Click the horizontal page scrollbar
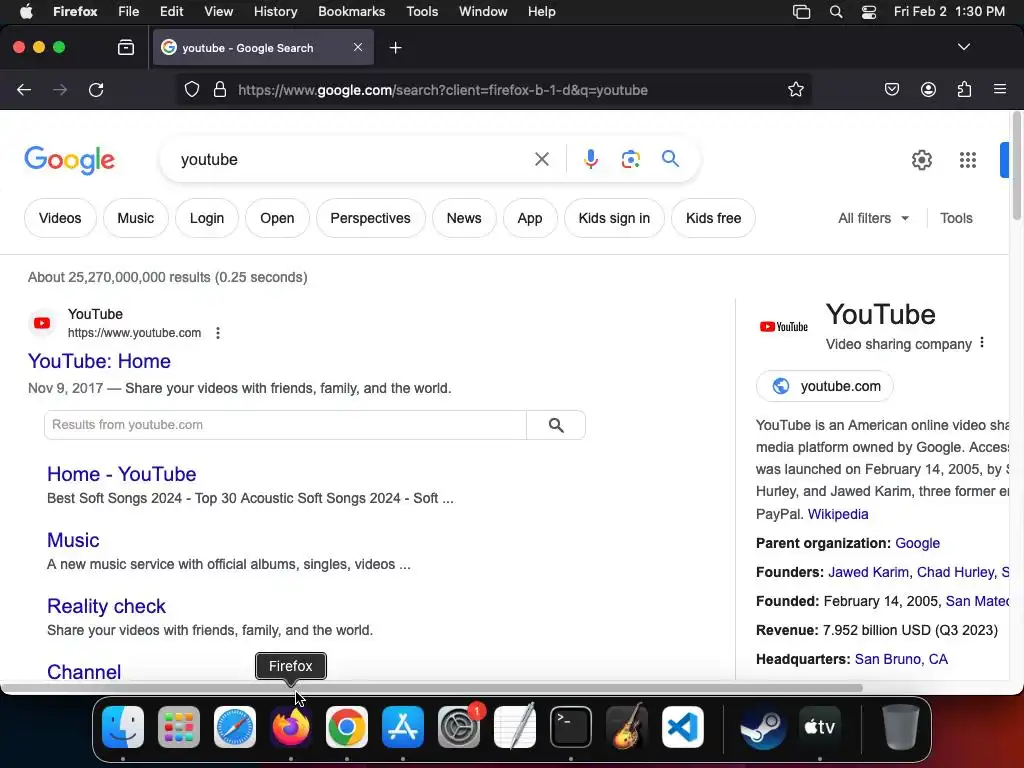 (x=431, y=688)
